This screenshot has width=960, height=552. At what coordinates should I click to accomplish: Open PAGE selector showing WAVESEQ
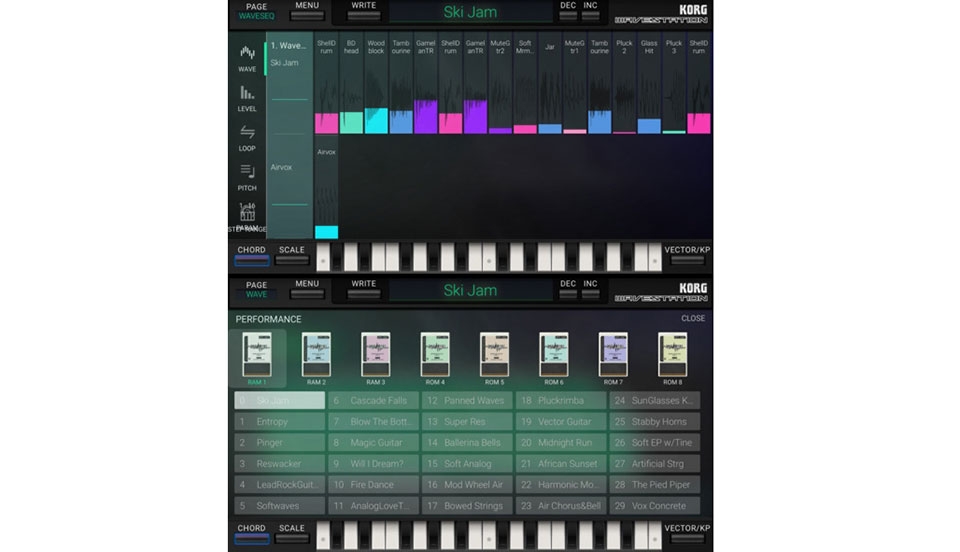257,11
